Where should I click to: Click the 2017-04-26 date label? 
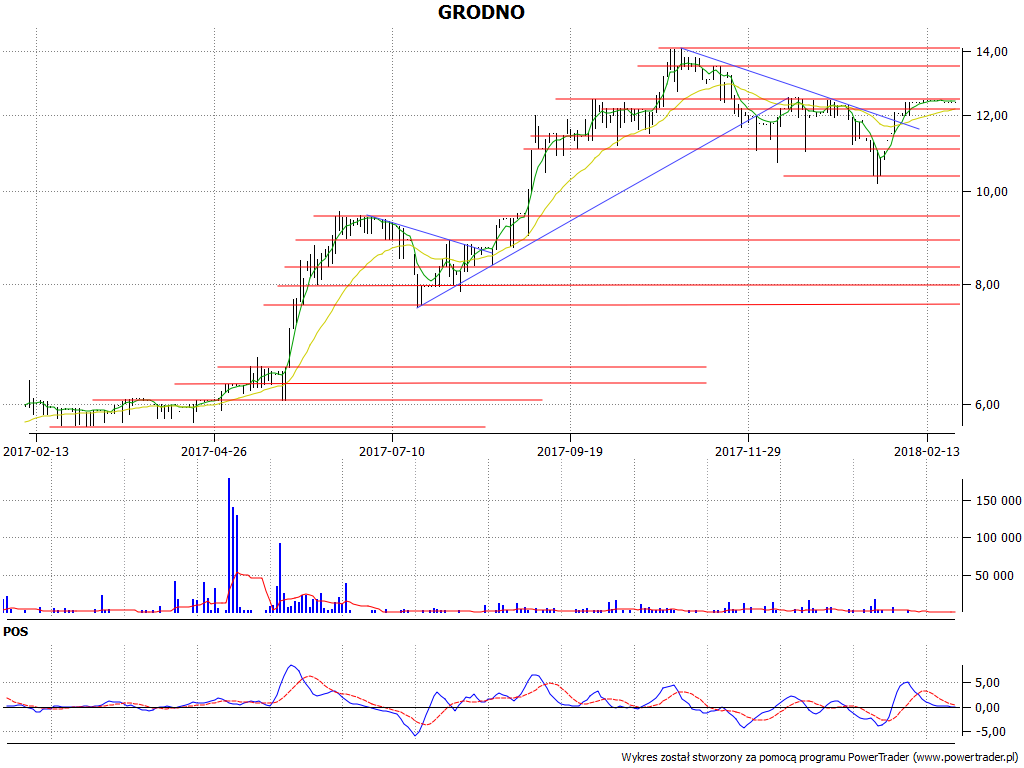click(x=214, y=451)
